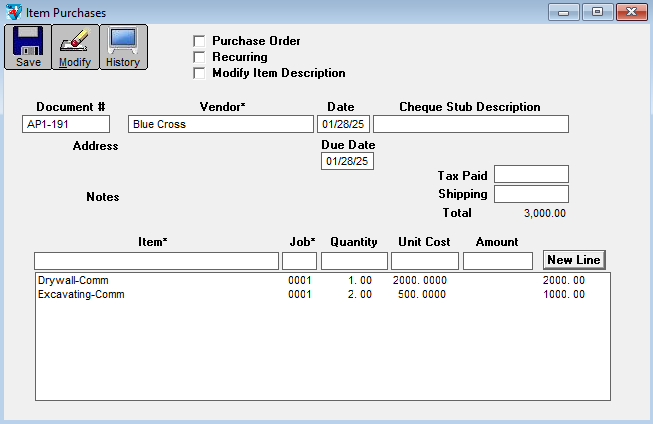The width and height of the screenshot is (653, 424).
Task: Click the Shipping input box
Action: tap(531, 194)
